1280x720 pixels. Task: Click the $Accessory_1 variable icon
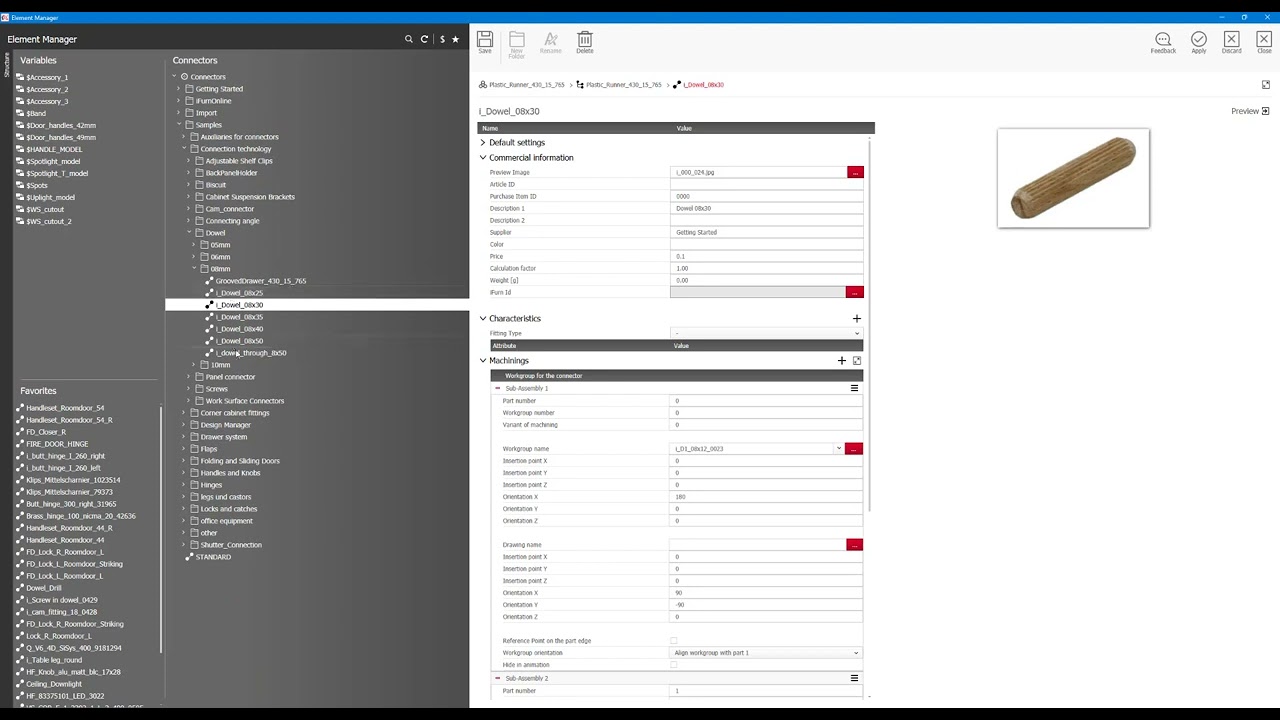pos(20,77)
